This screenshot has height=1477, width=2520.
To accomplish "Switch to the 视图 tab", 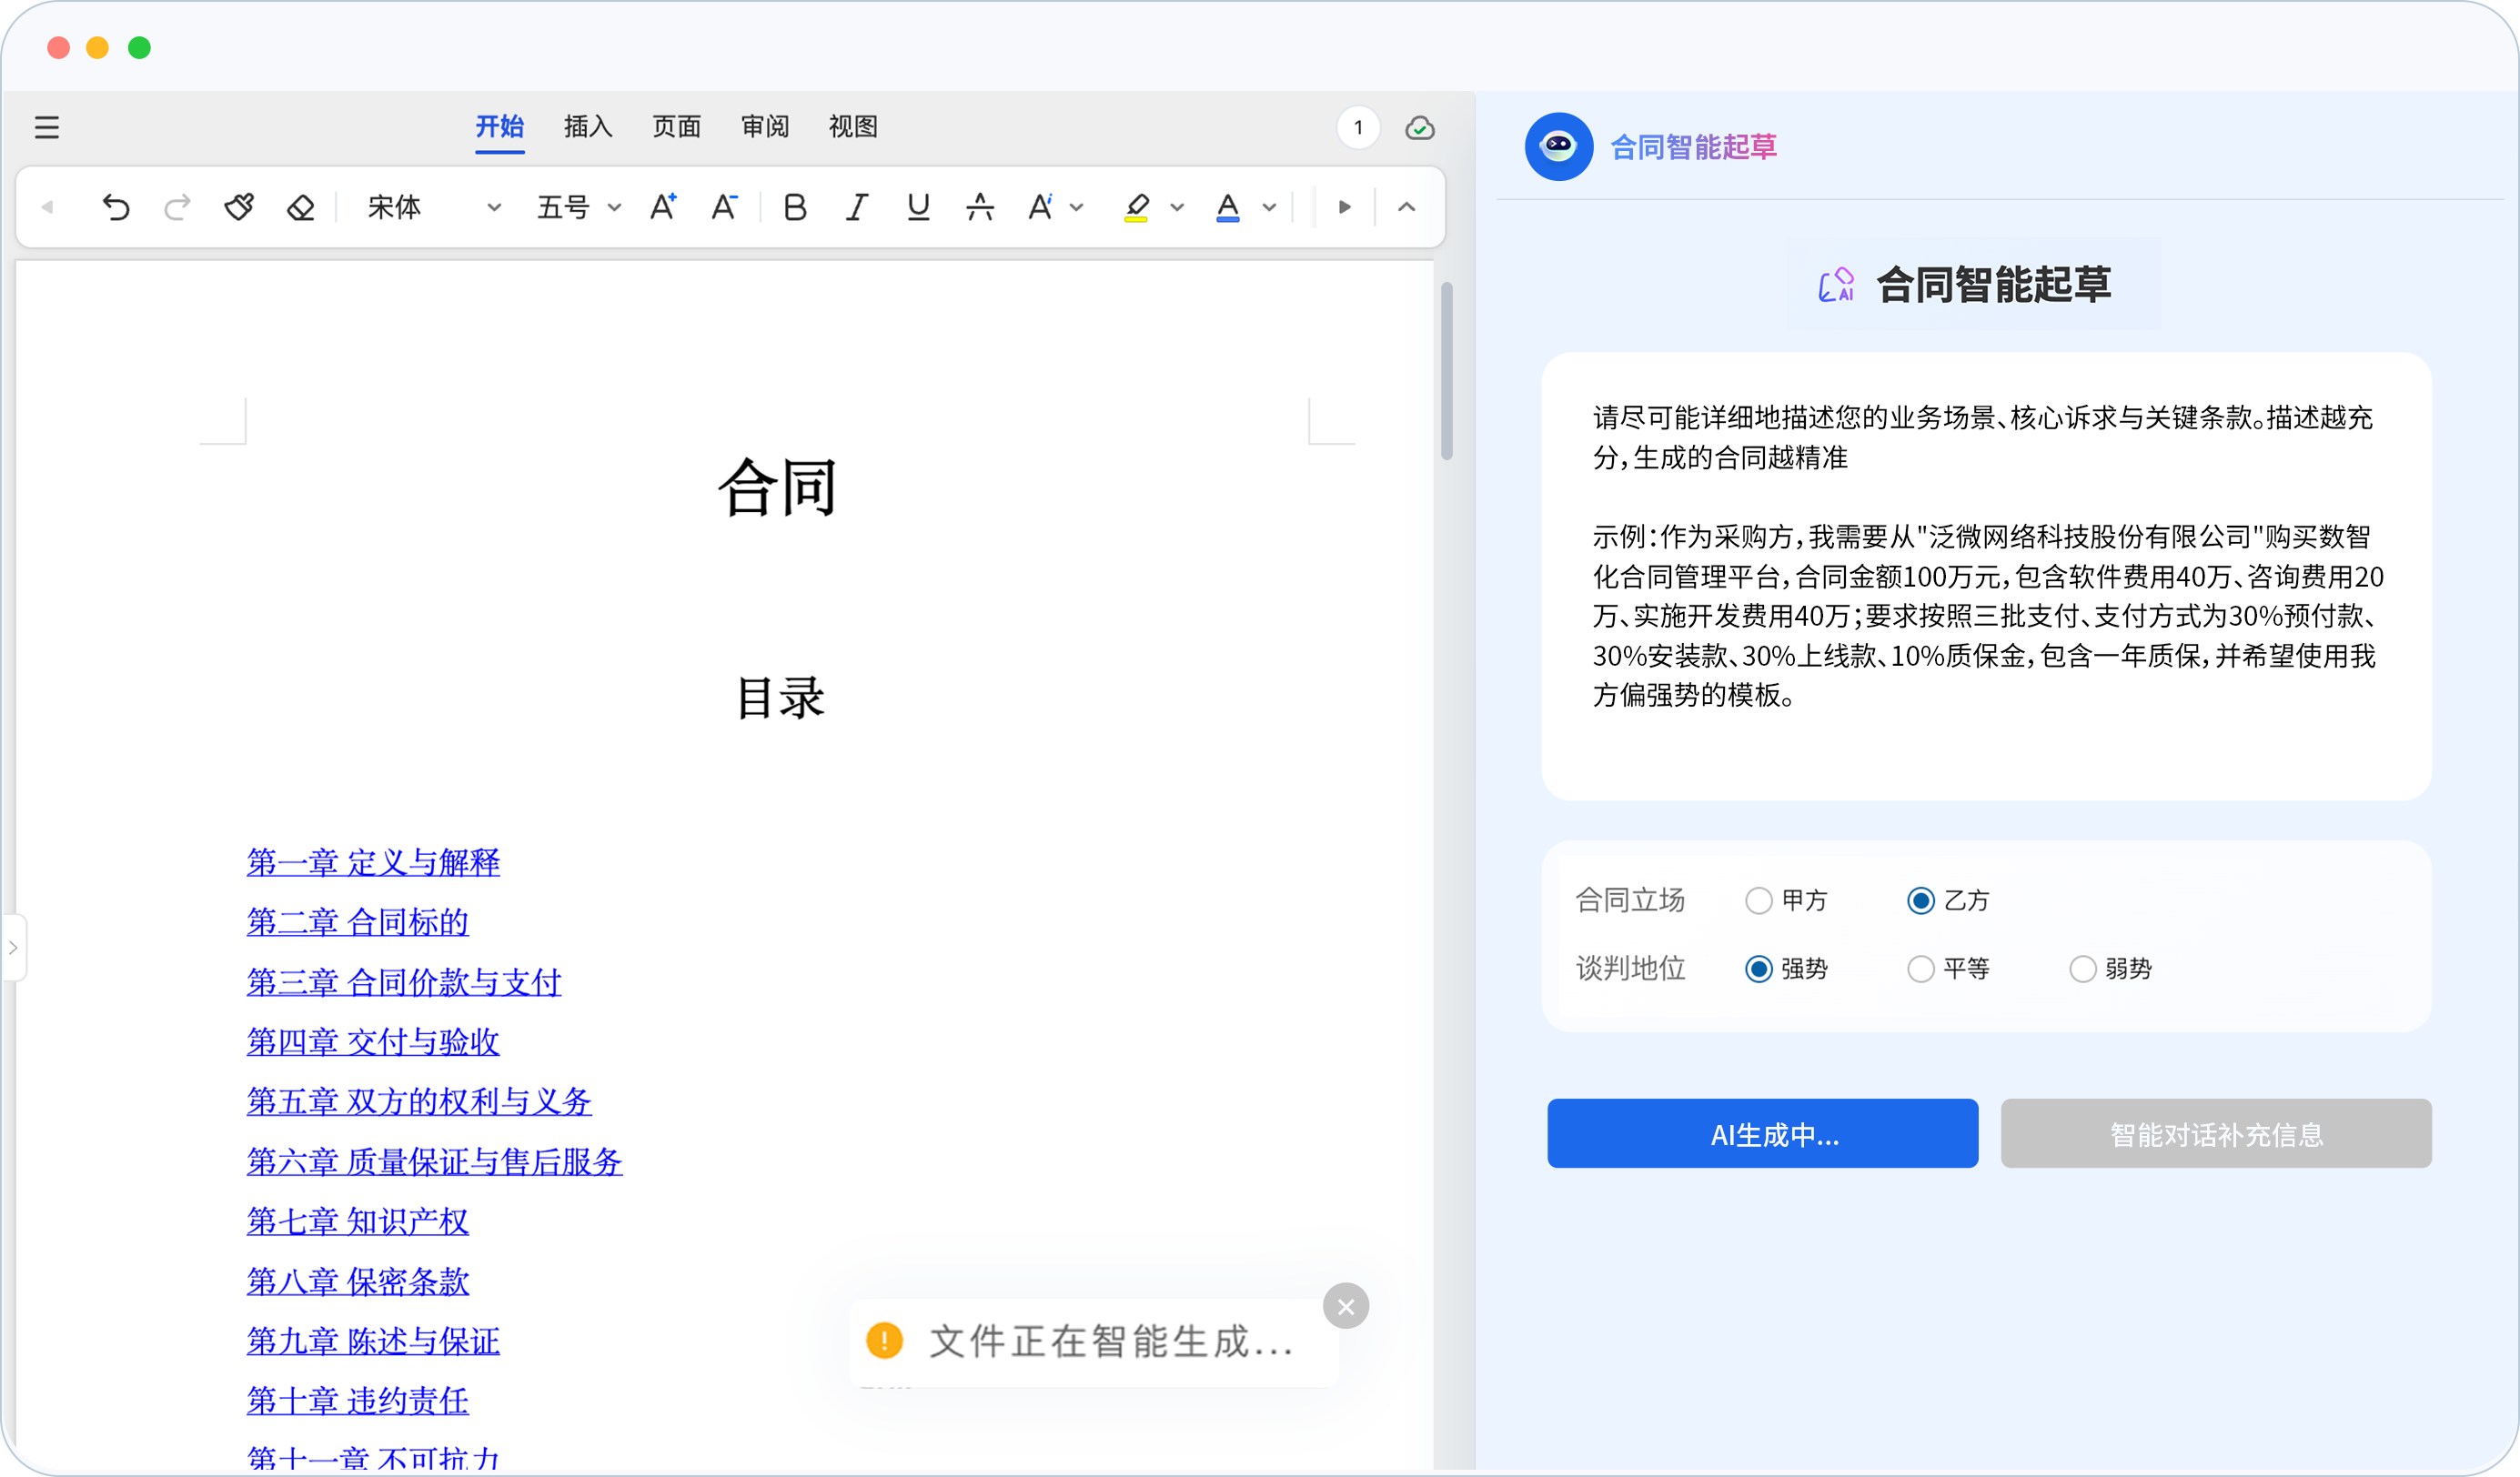I will 853,127.
